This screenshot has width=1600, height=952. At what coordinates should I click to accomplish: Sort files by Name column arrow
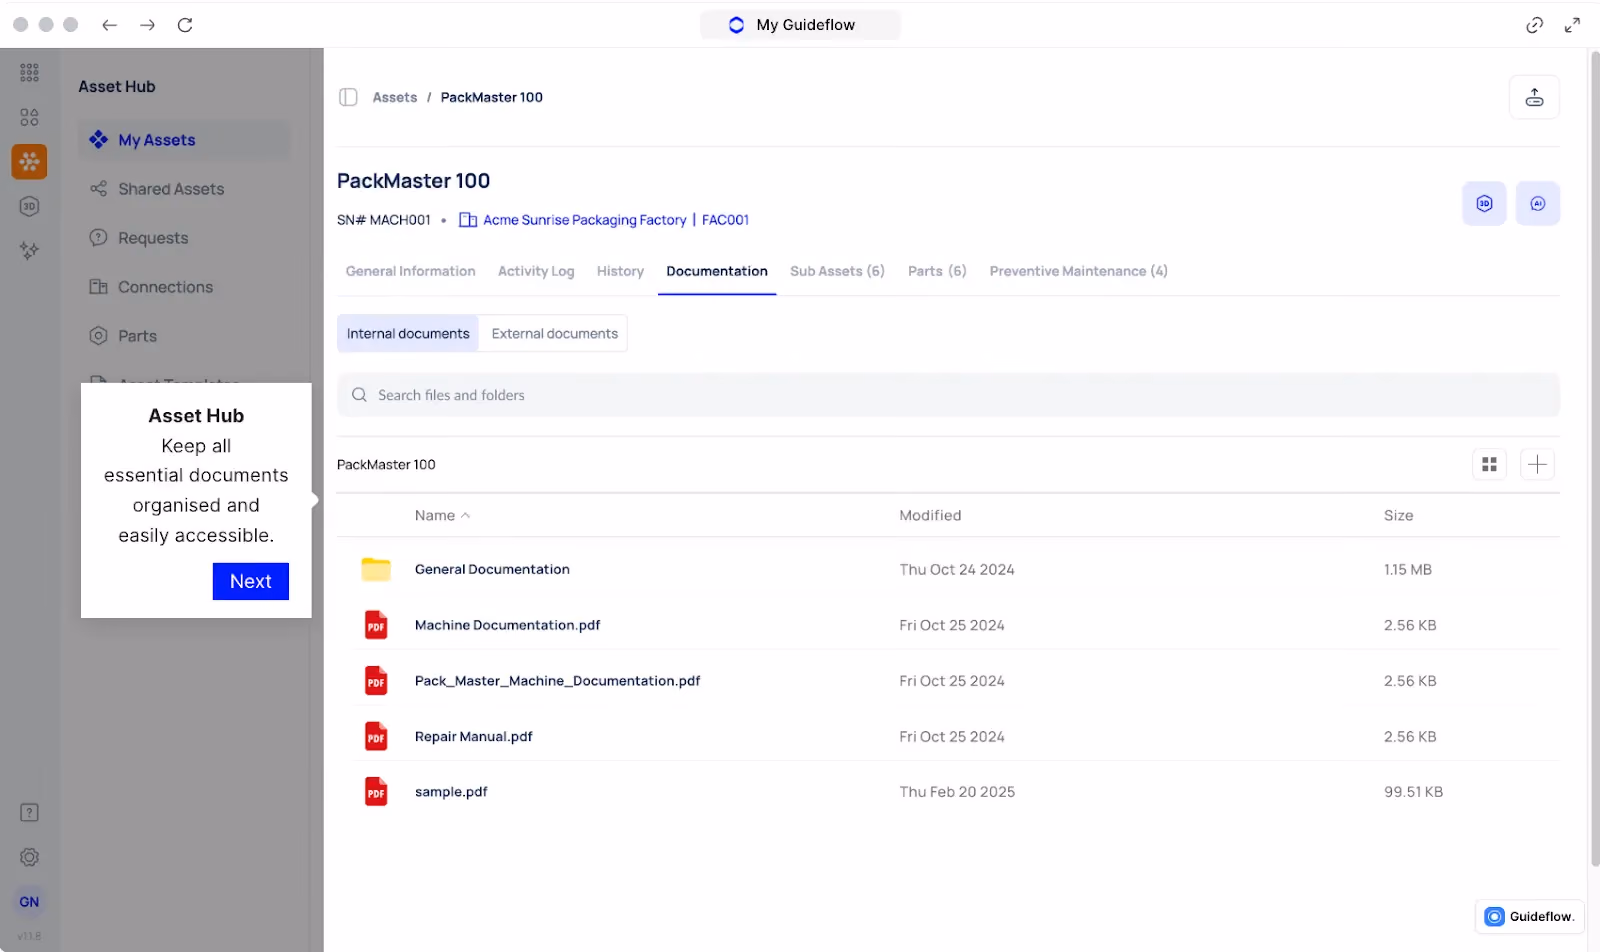[466, 516]
